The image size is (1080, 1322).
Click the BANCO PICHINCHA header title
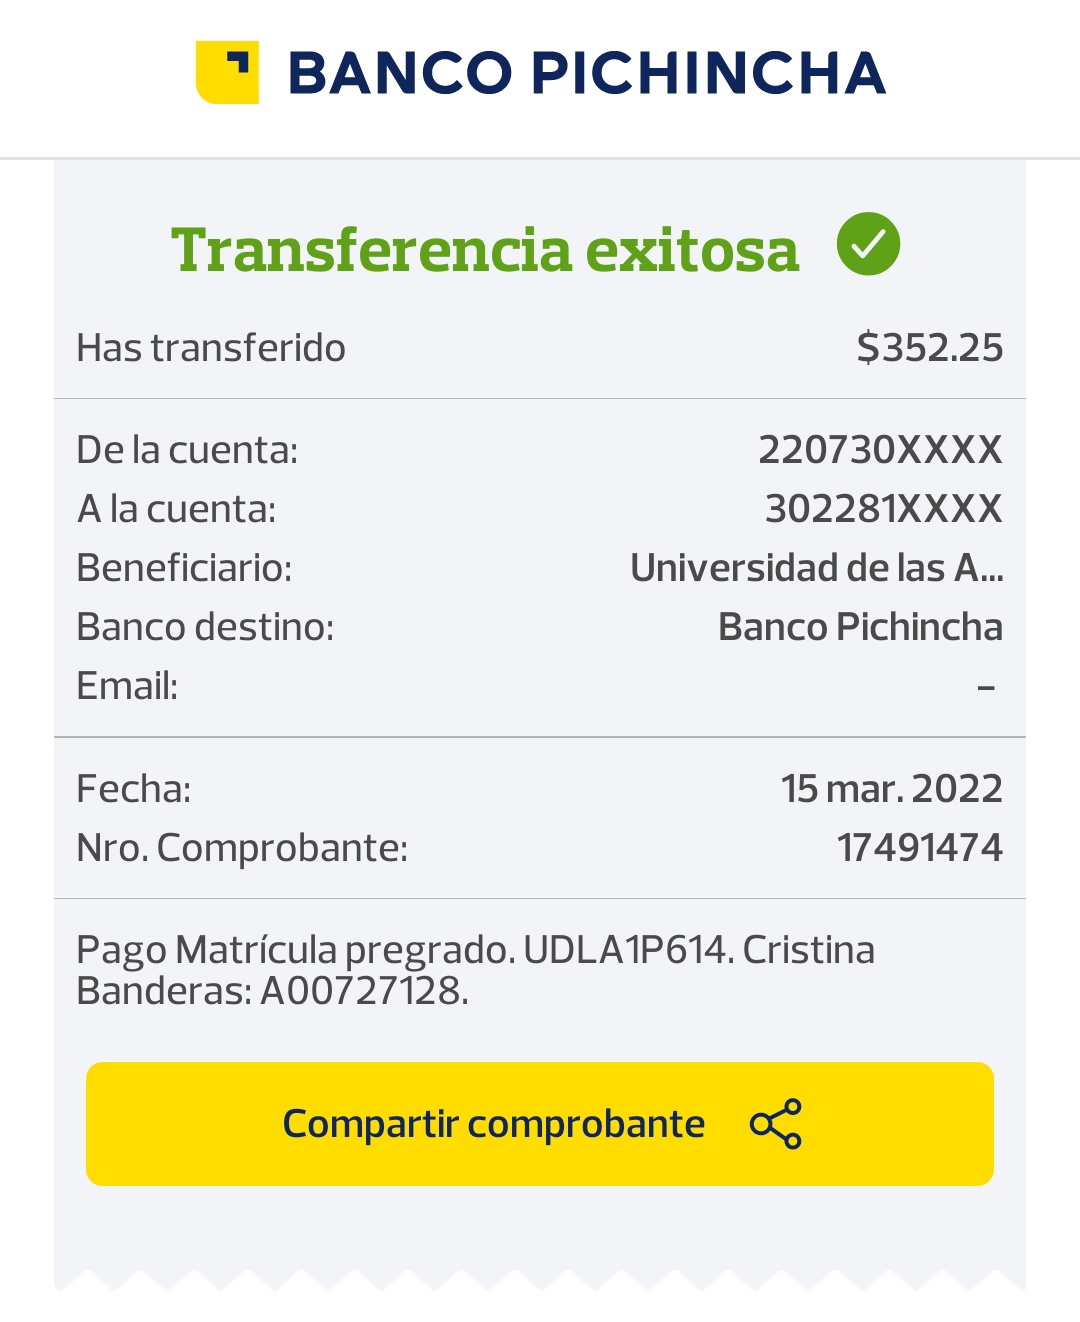587,73
